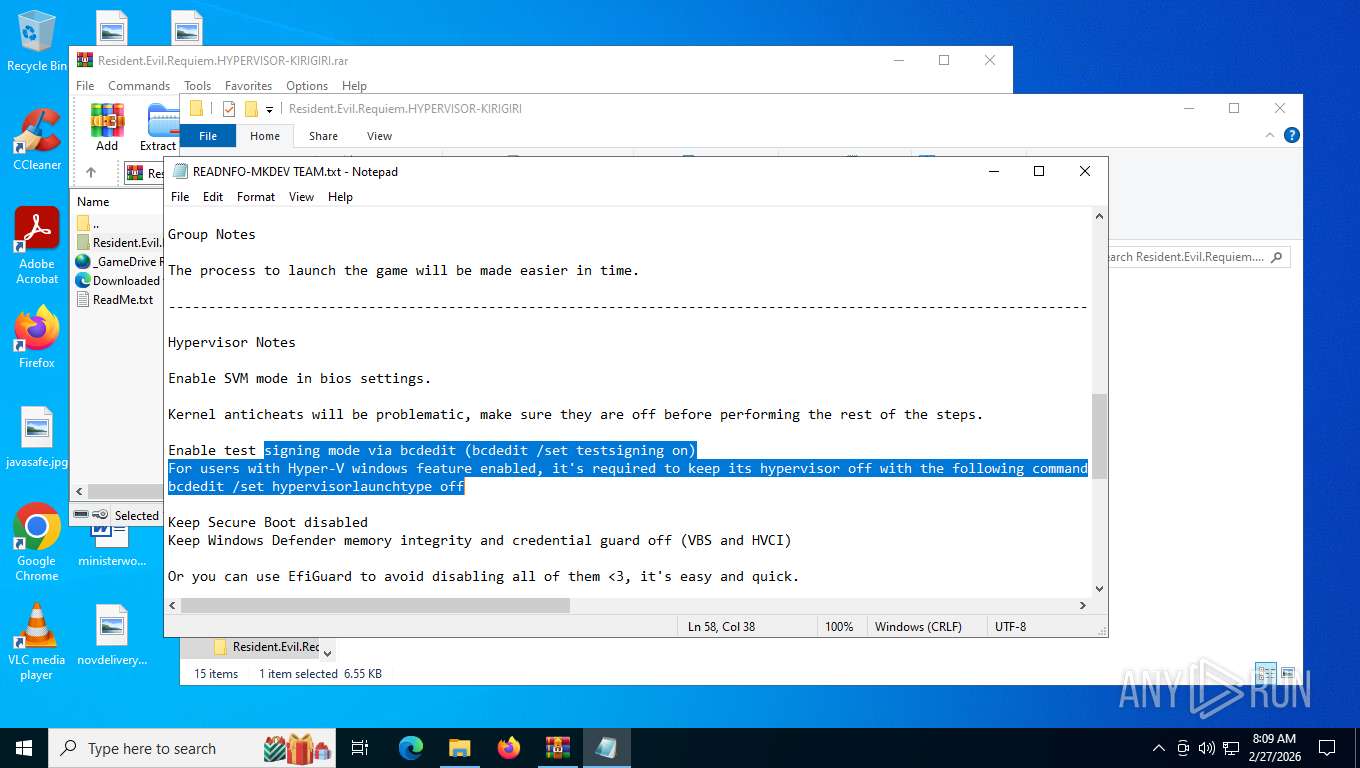Open WinRAR Commands menu
The height and width of the screenshot is (768, 1360).
click(139, 86)
